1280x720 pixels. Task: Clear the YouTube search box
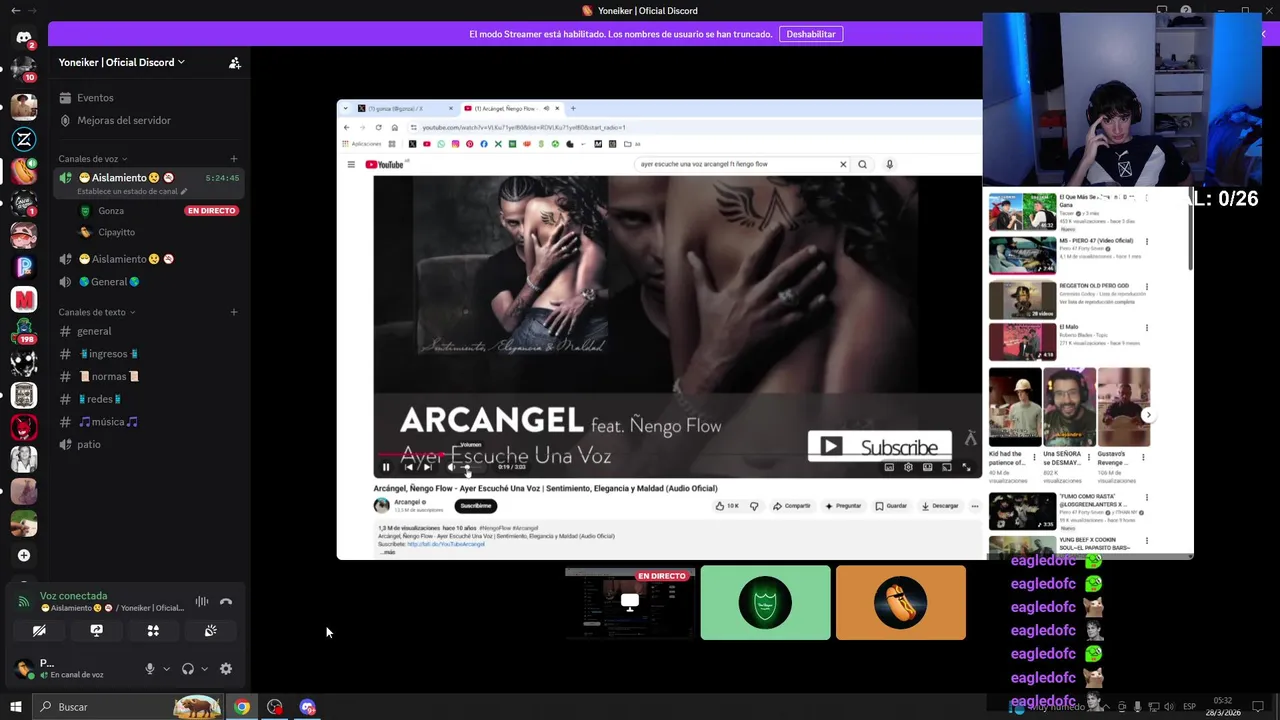pos(843,164)
